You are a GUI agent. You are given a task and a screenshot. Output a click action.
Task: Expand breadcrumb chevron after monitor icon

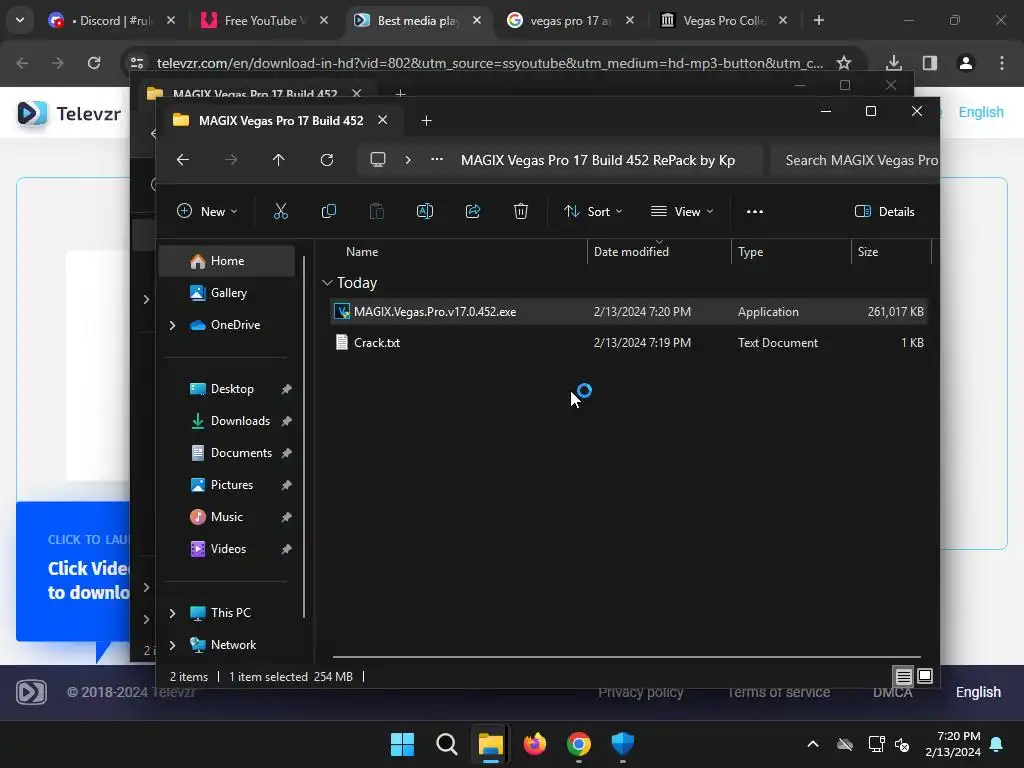tap(408, 160)
